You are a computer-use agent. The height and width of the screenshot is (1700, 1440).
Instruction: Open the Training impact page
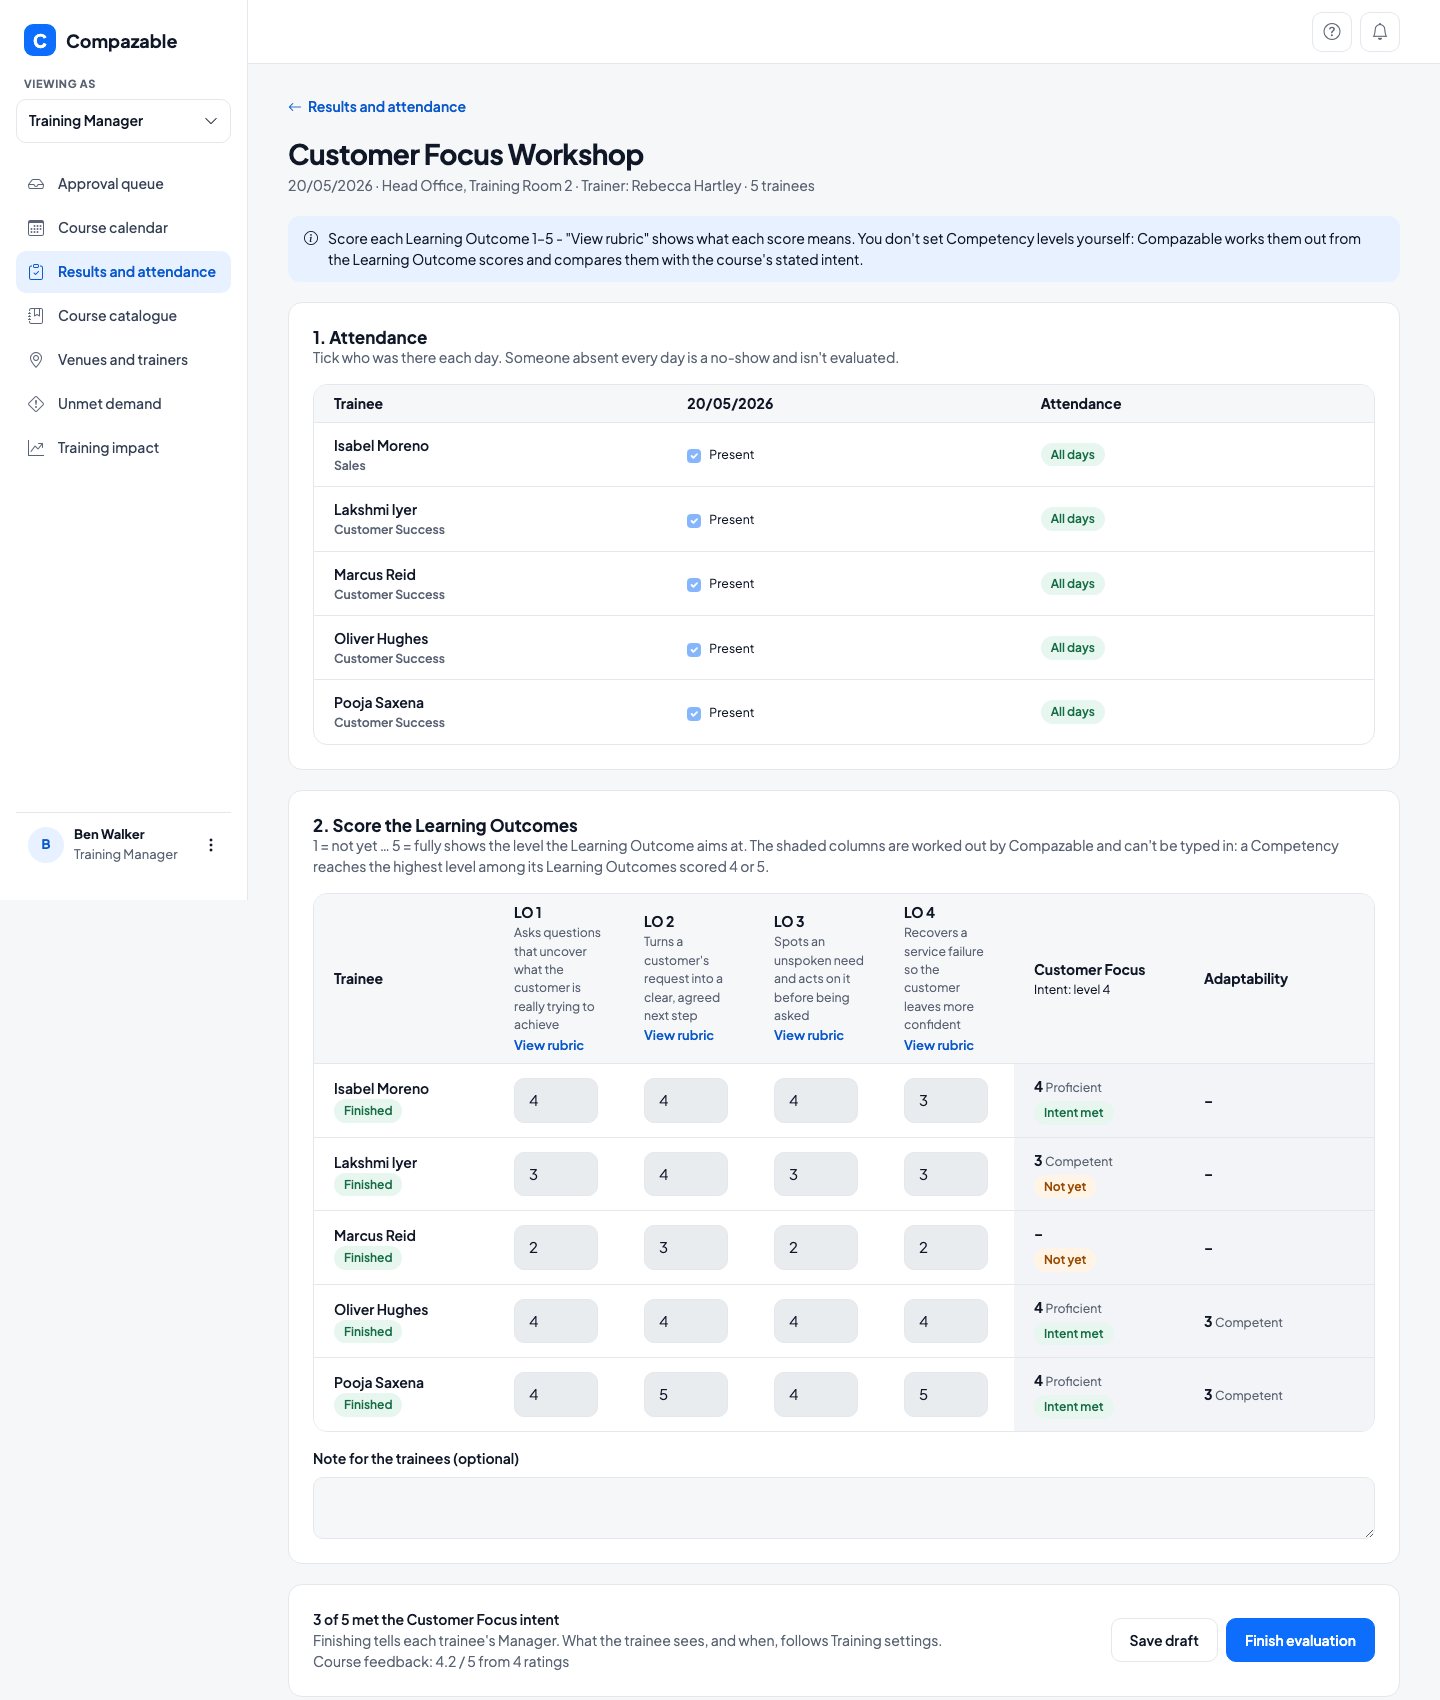[124, 448]
